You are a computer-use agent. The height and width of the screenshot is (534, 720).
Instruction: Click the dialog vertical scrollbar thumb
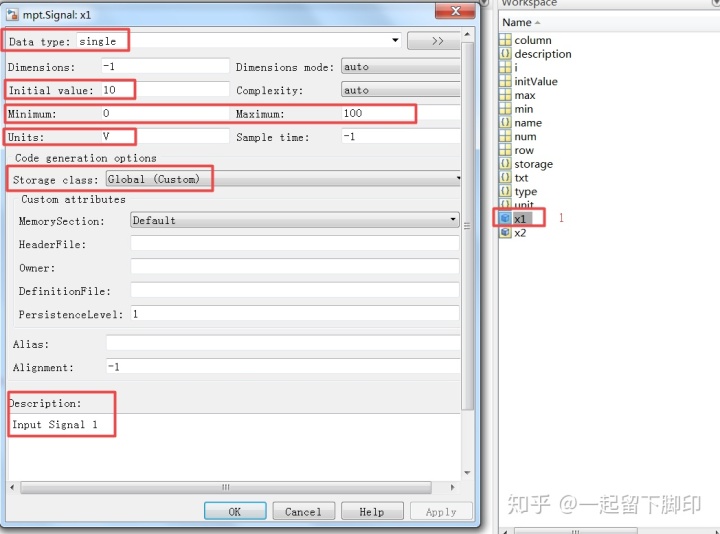467,226
